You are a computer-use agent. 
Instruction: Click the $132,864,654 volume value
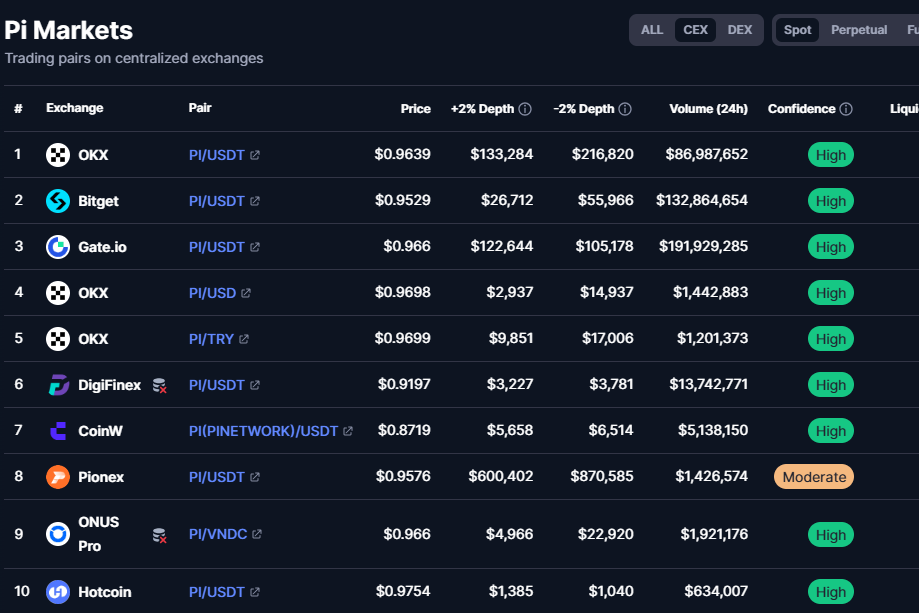click(x=702, y=200)
